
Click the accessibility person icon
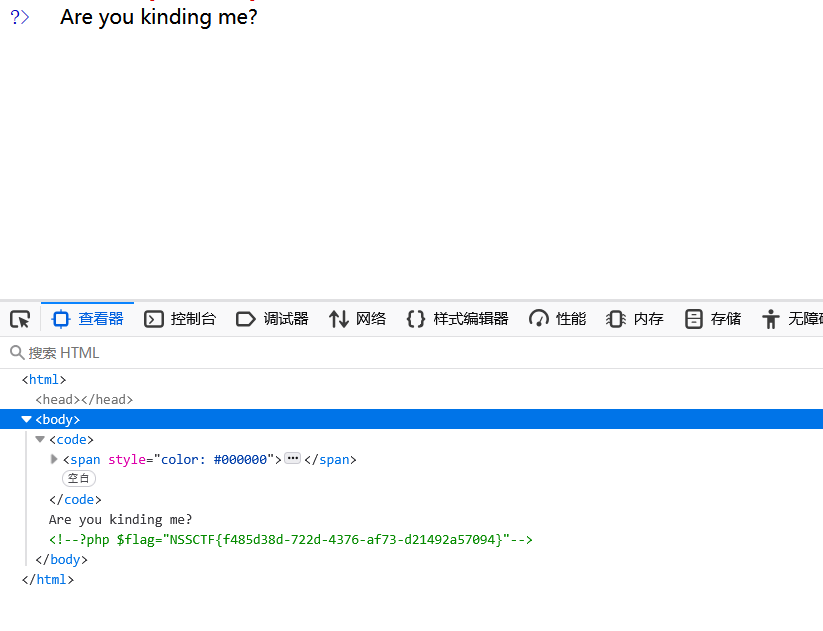click(x=771, y=319)
